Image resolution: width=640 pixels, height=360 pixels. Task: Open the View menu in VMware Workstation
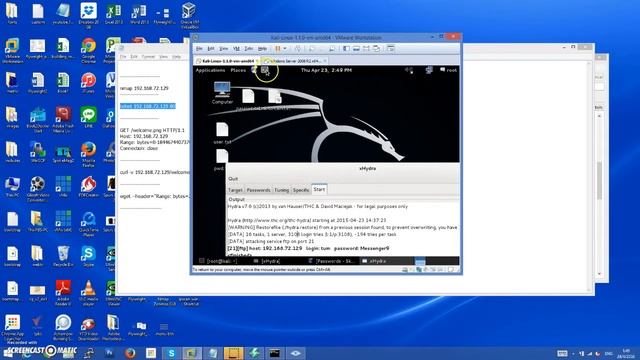(x=224, y=49)
